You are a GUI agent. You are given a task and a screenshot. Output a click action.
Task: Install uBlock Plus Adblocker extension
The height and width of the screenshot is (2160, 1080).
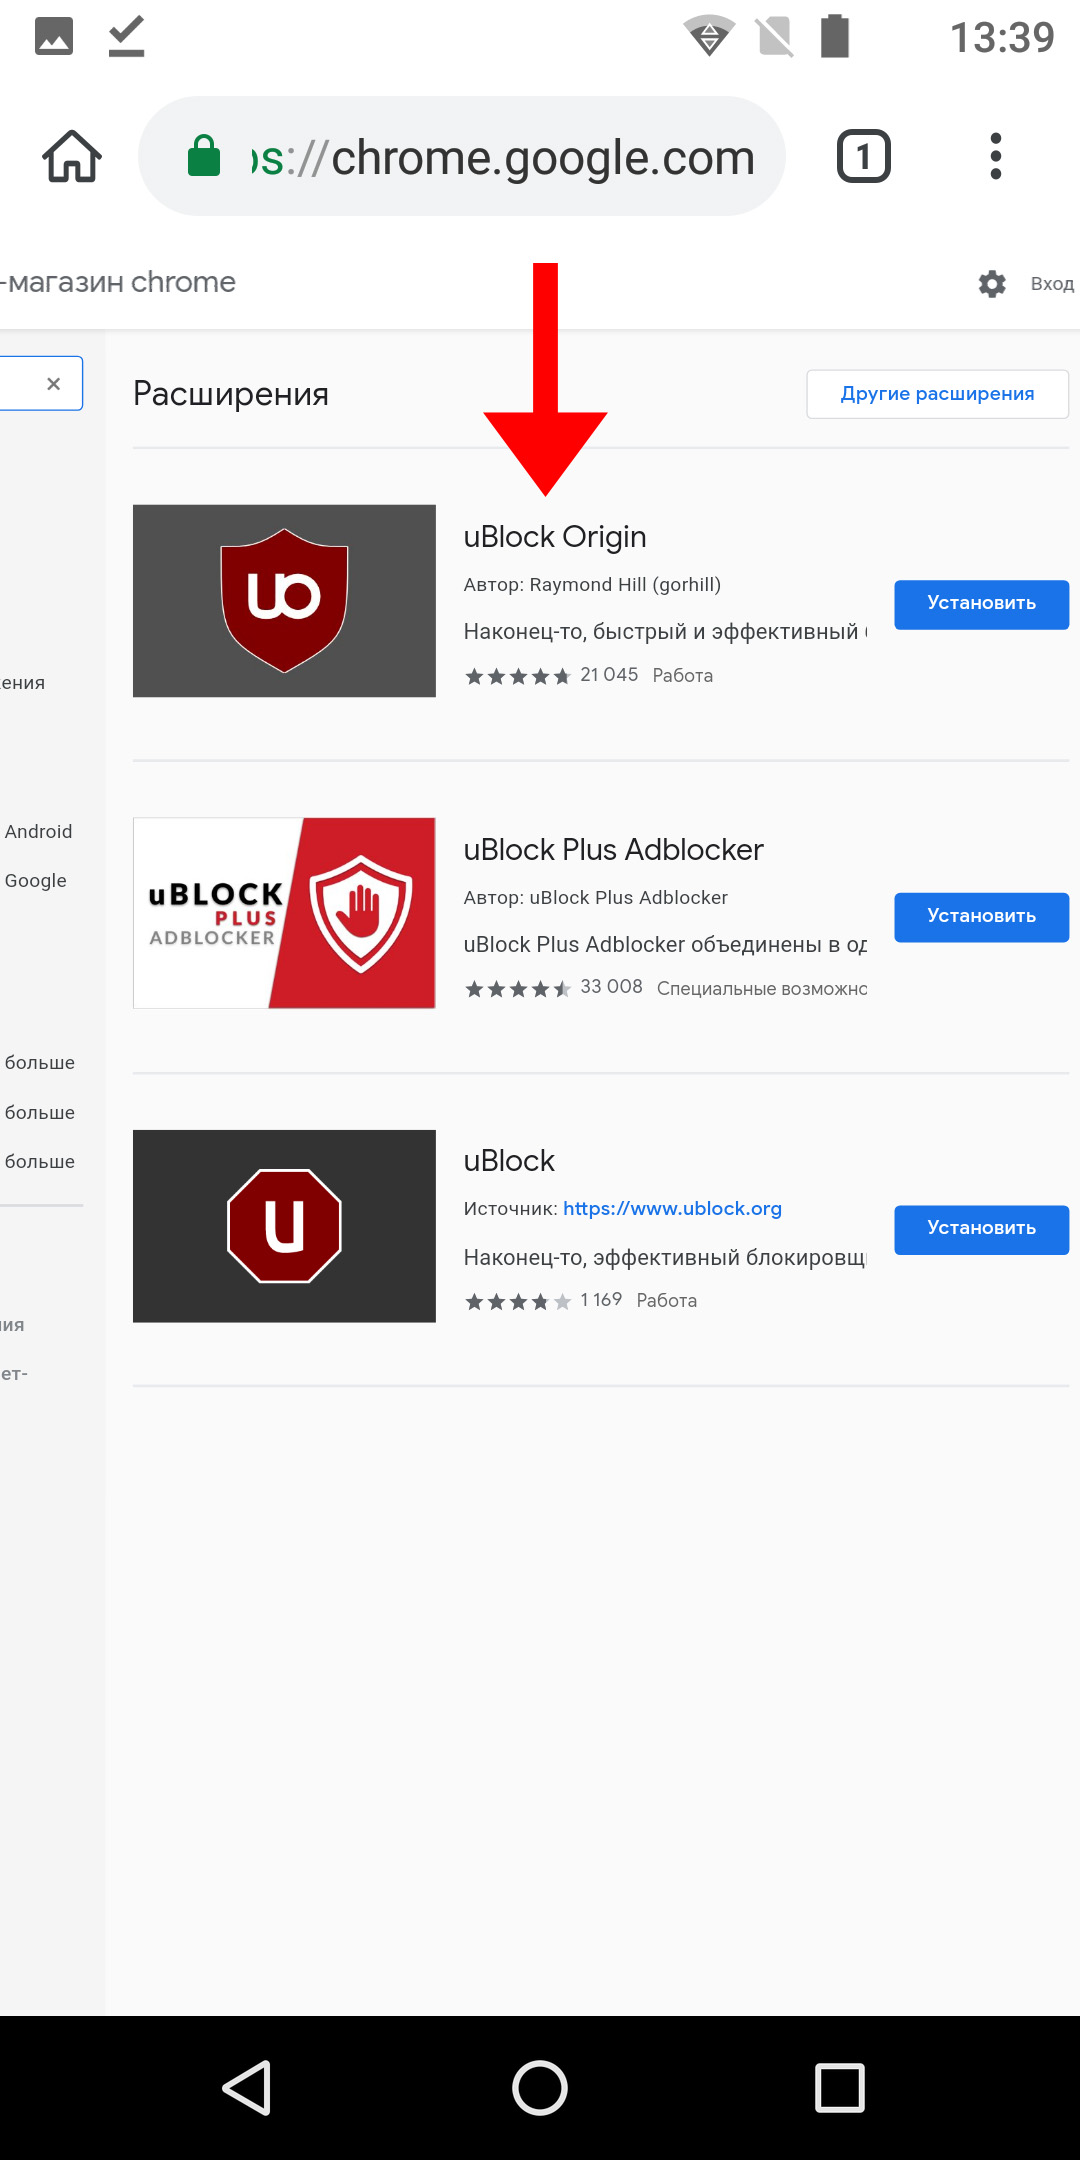coord(981,917)
